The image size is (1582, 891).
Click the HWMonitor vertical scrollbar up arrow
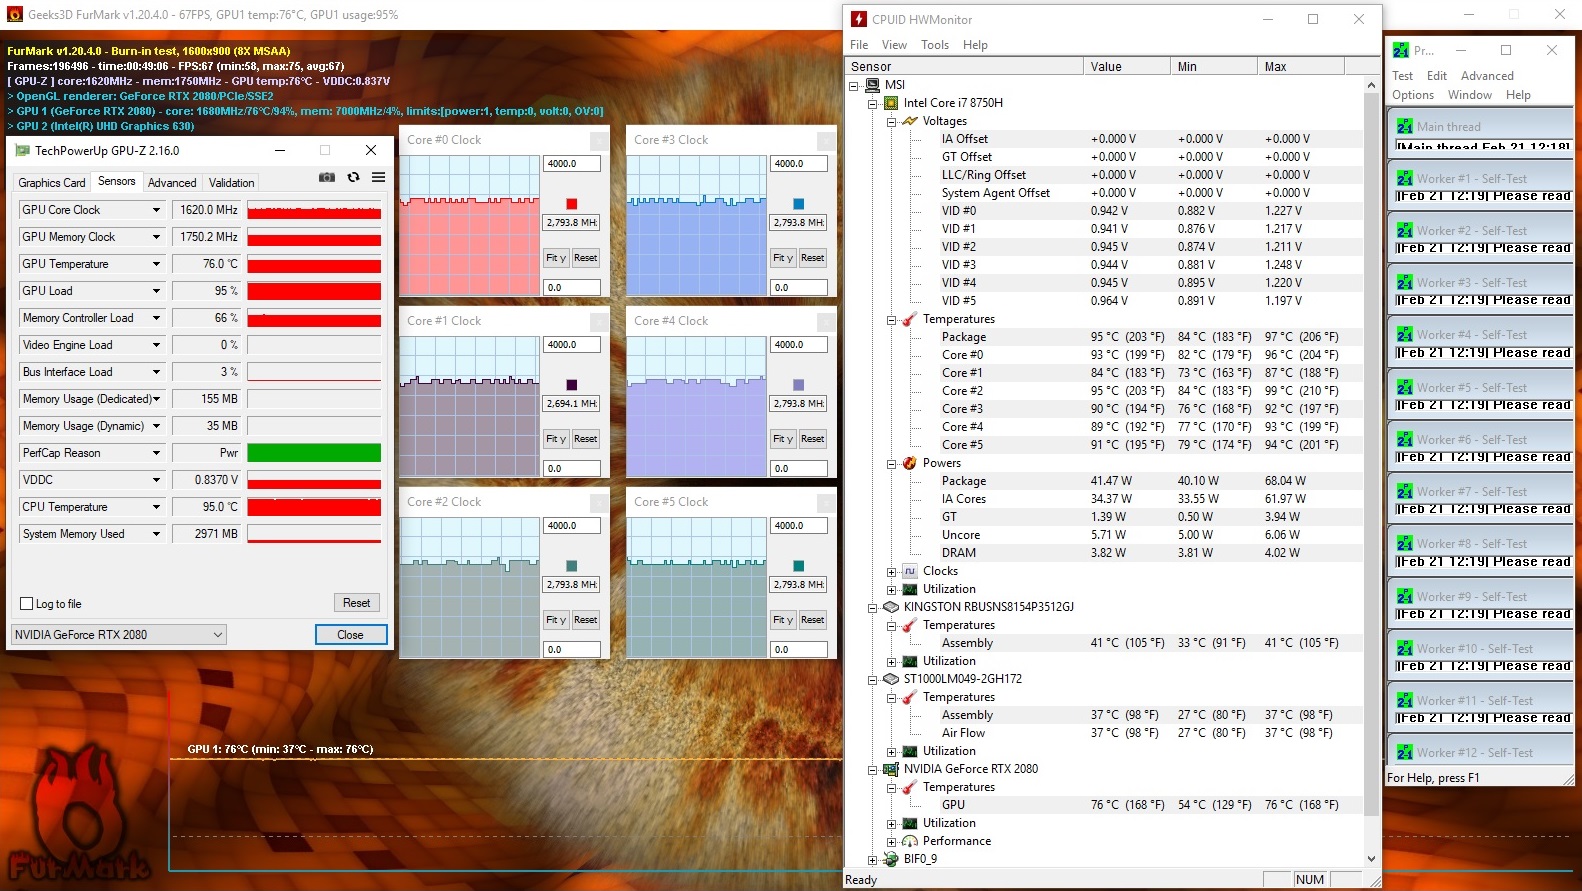click(x=1371, y=85)
